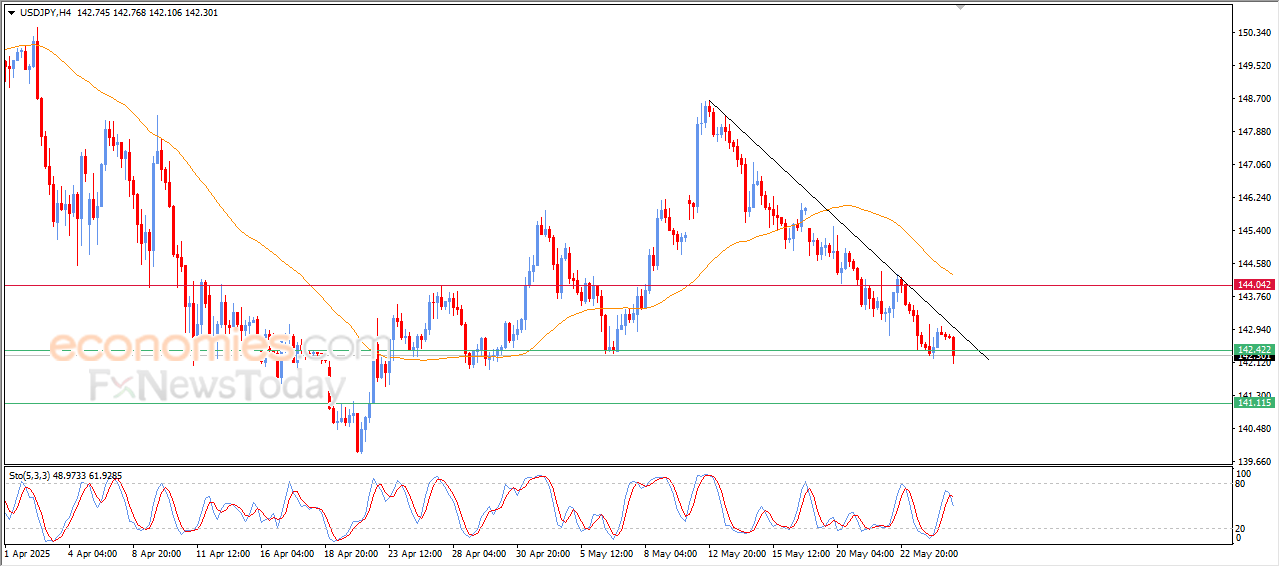Click the 4 Apr 04:00 time label
This screenshot has height=567, width=1280.
click(x=91, y=553)
